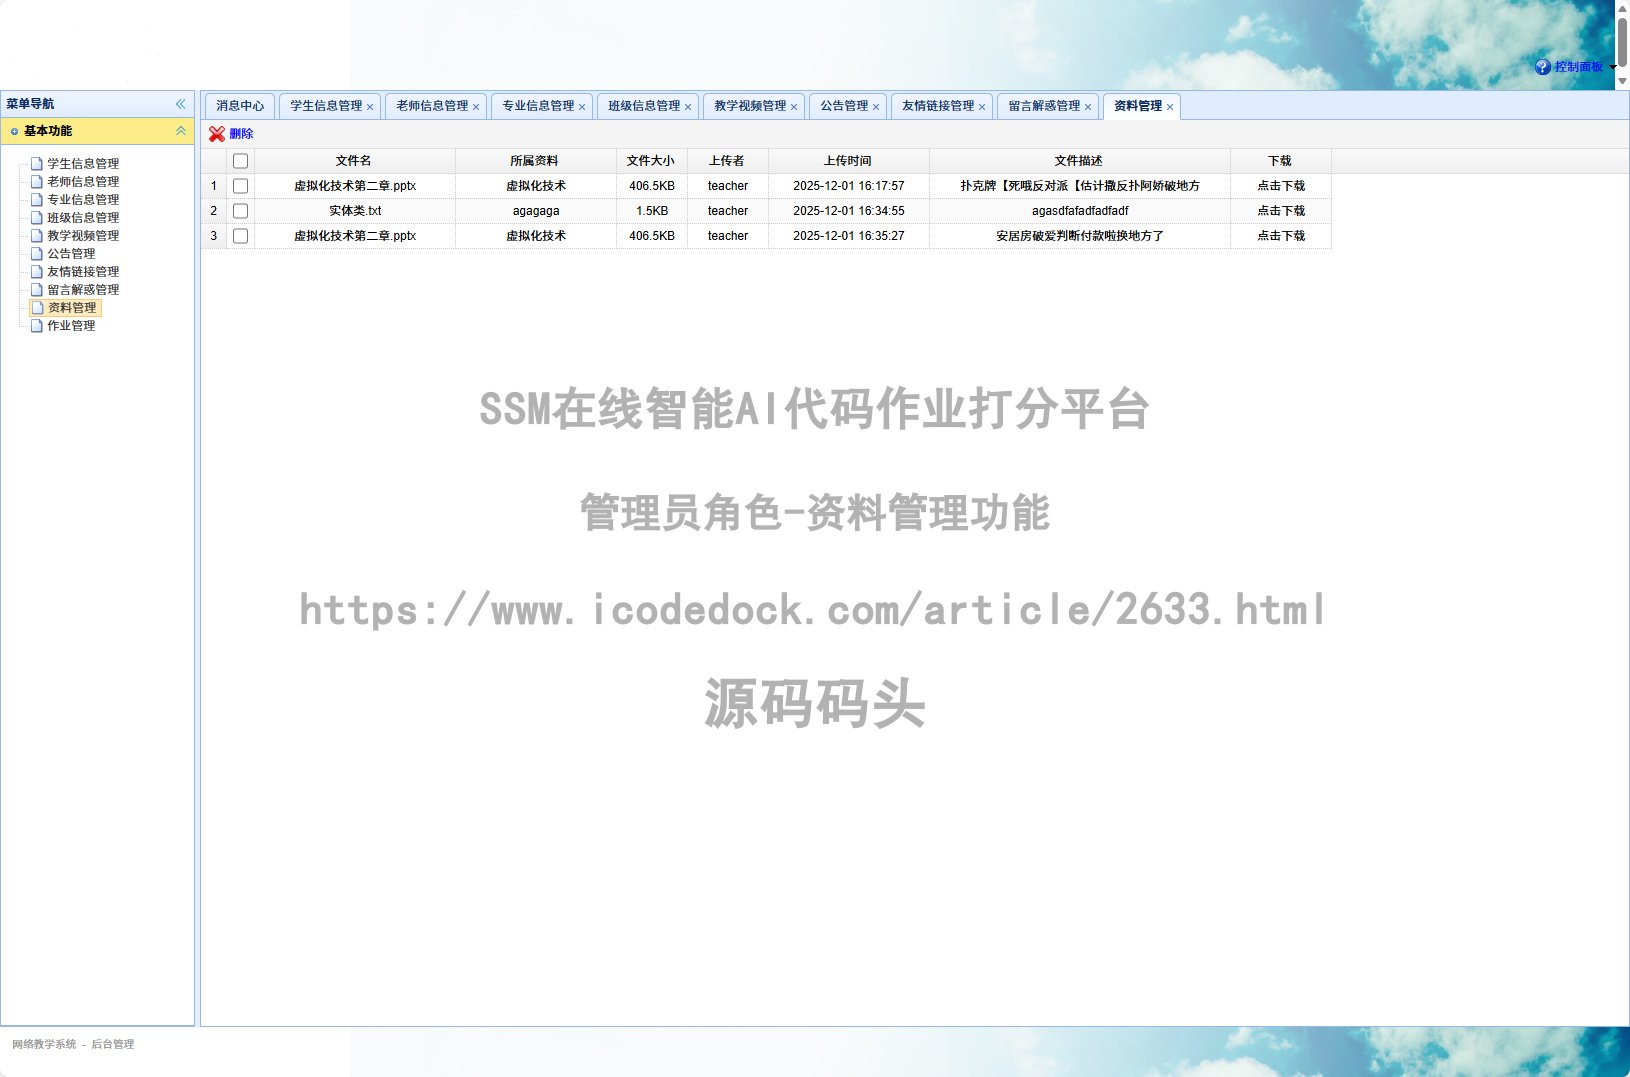Toggle the select-all checkbox in table header
Viewport: 1630px width, 1077px height.
point(240,160)
